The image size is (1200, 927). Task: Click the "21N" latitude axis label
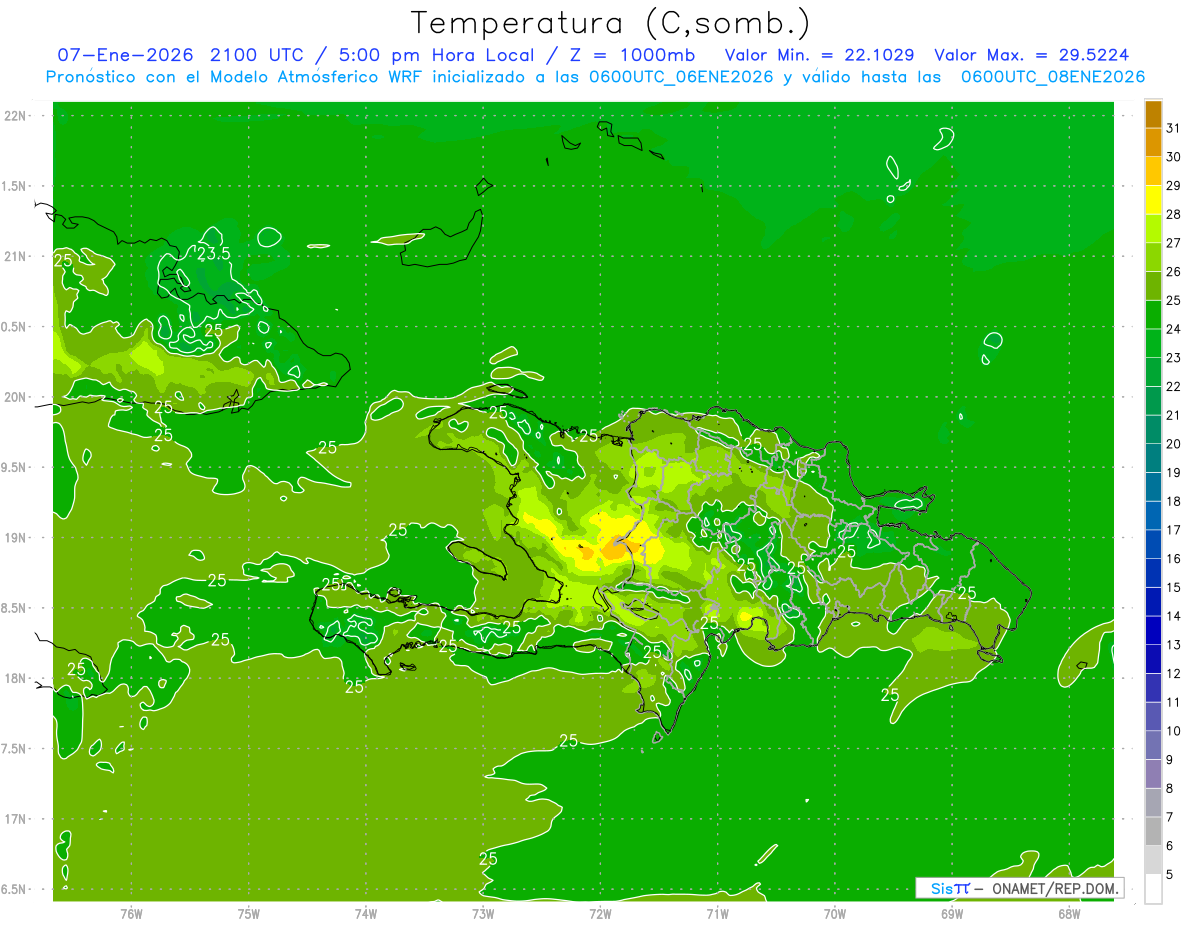click(16, 256)
